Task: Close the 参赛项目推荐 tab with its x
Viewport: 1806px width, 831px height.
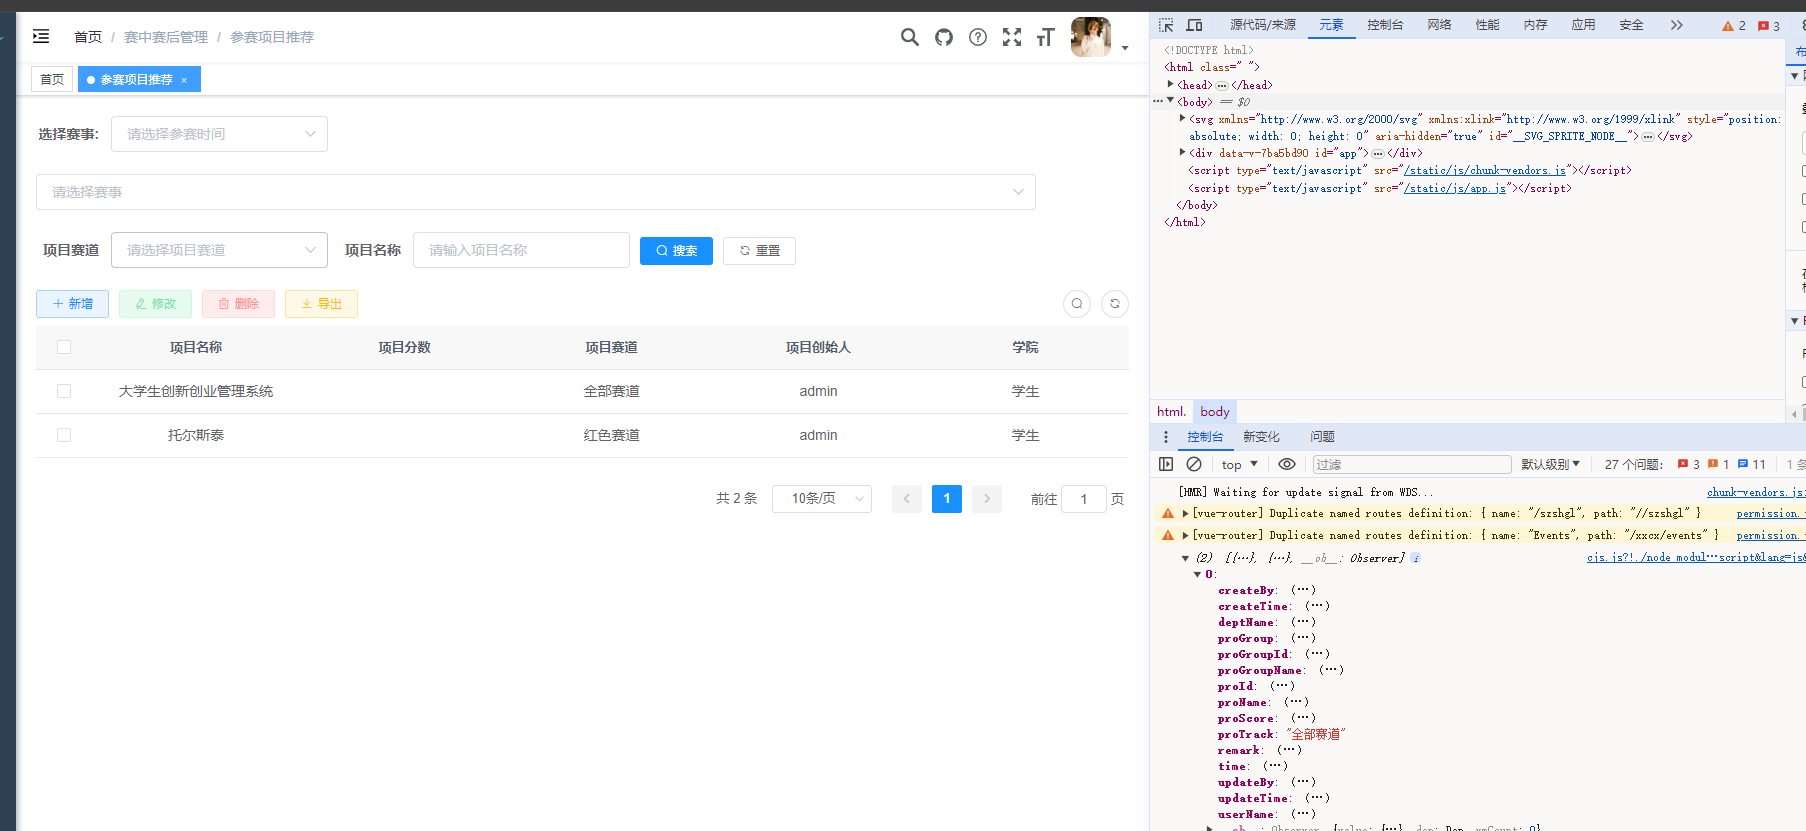Action: [x=184, y=80]
